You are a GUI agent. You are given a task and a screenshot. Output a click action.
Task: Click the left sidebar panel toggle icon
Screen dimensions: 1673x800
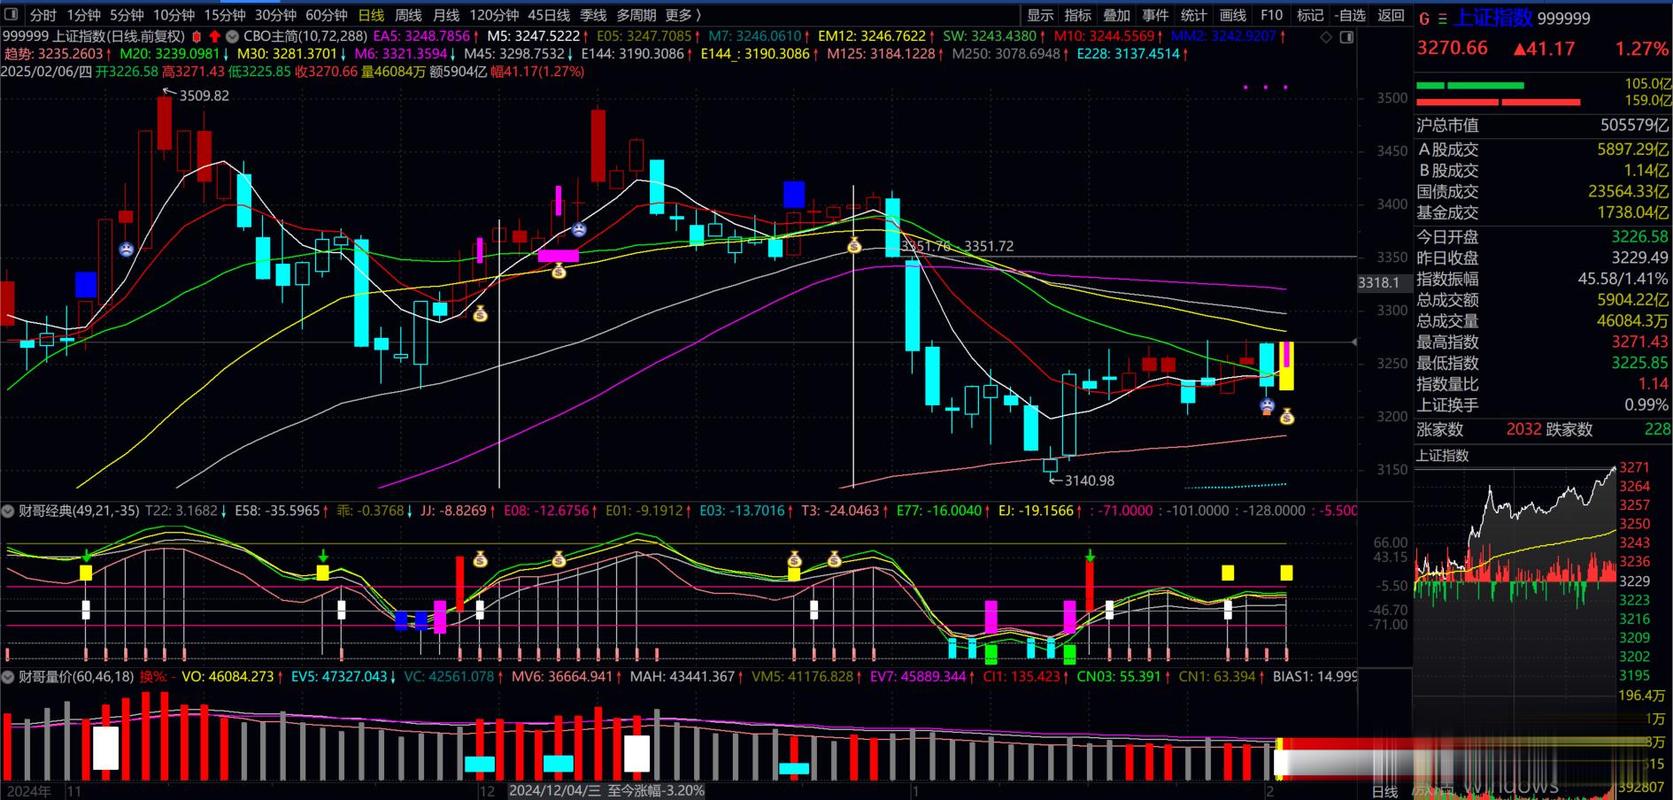[12, 15]
